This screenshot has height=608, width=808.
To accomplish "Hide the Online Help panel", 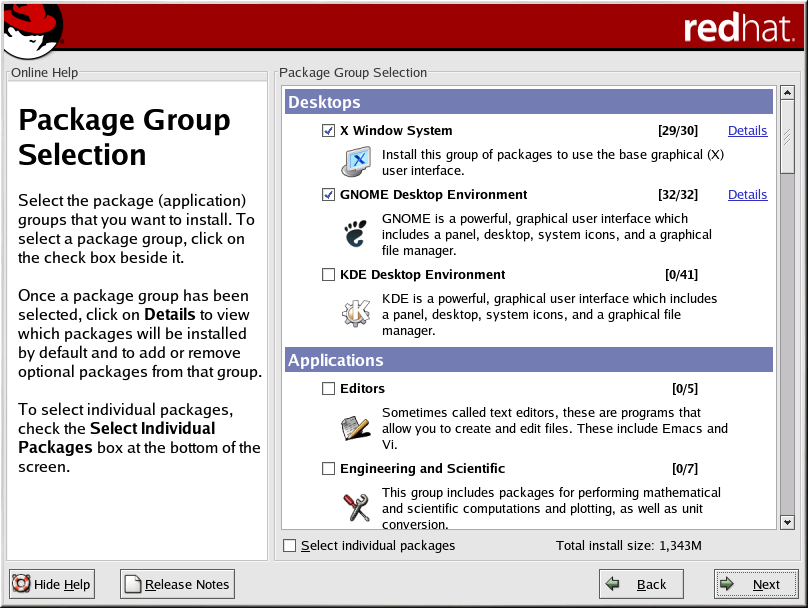I will 52,584.
